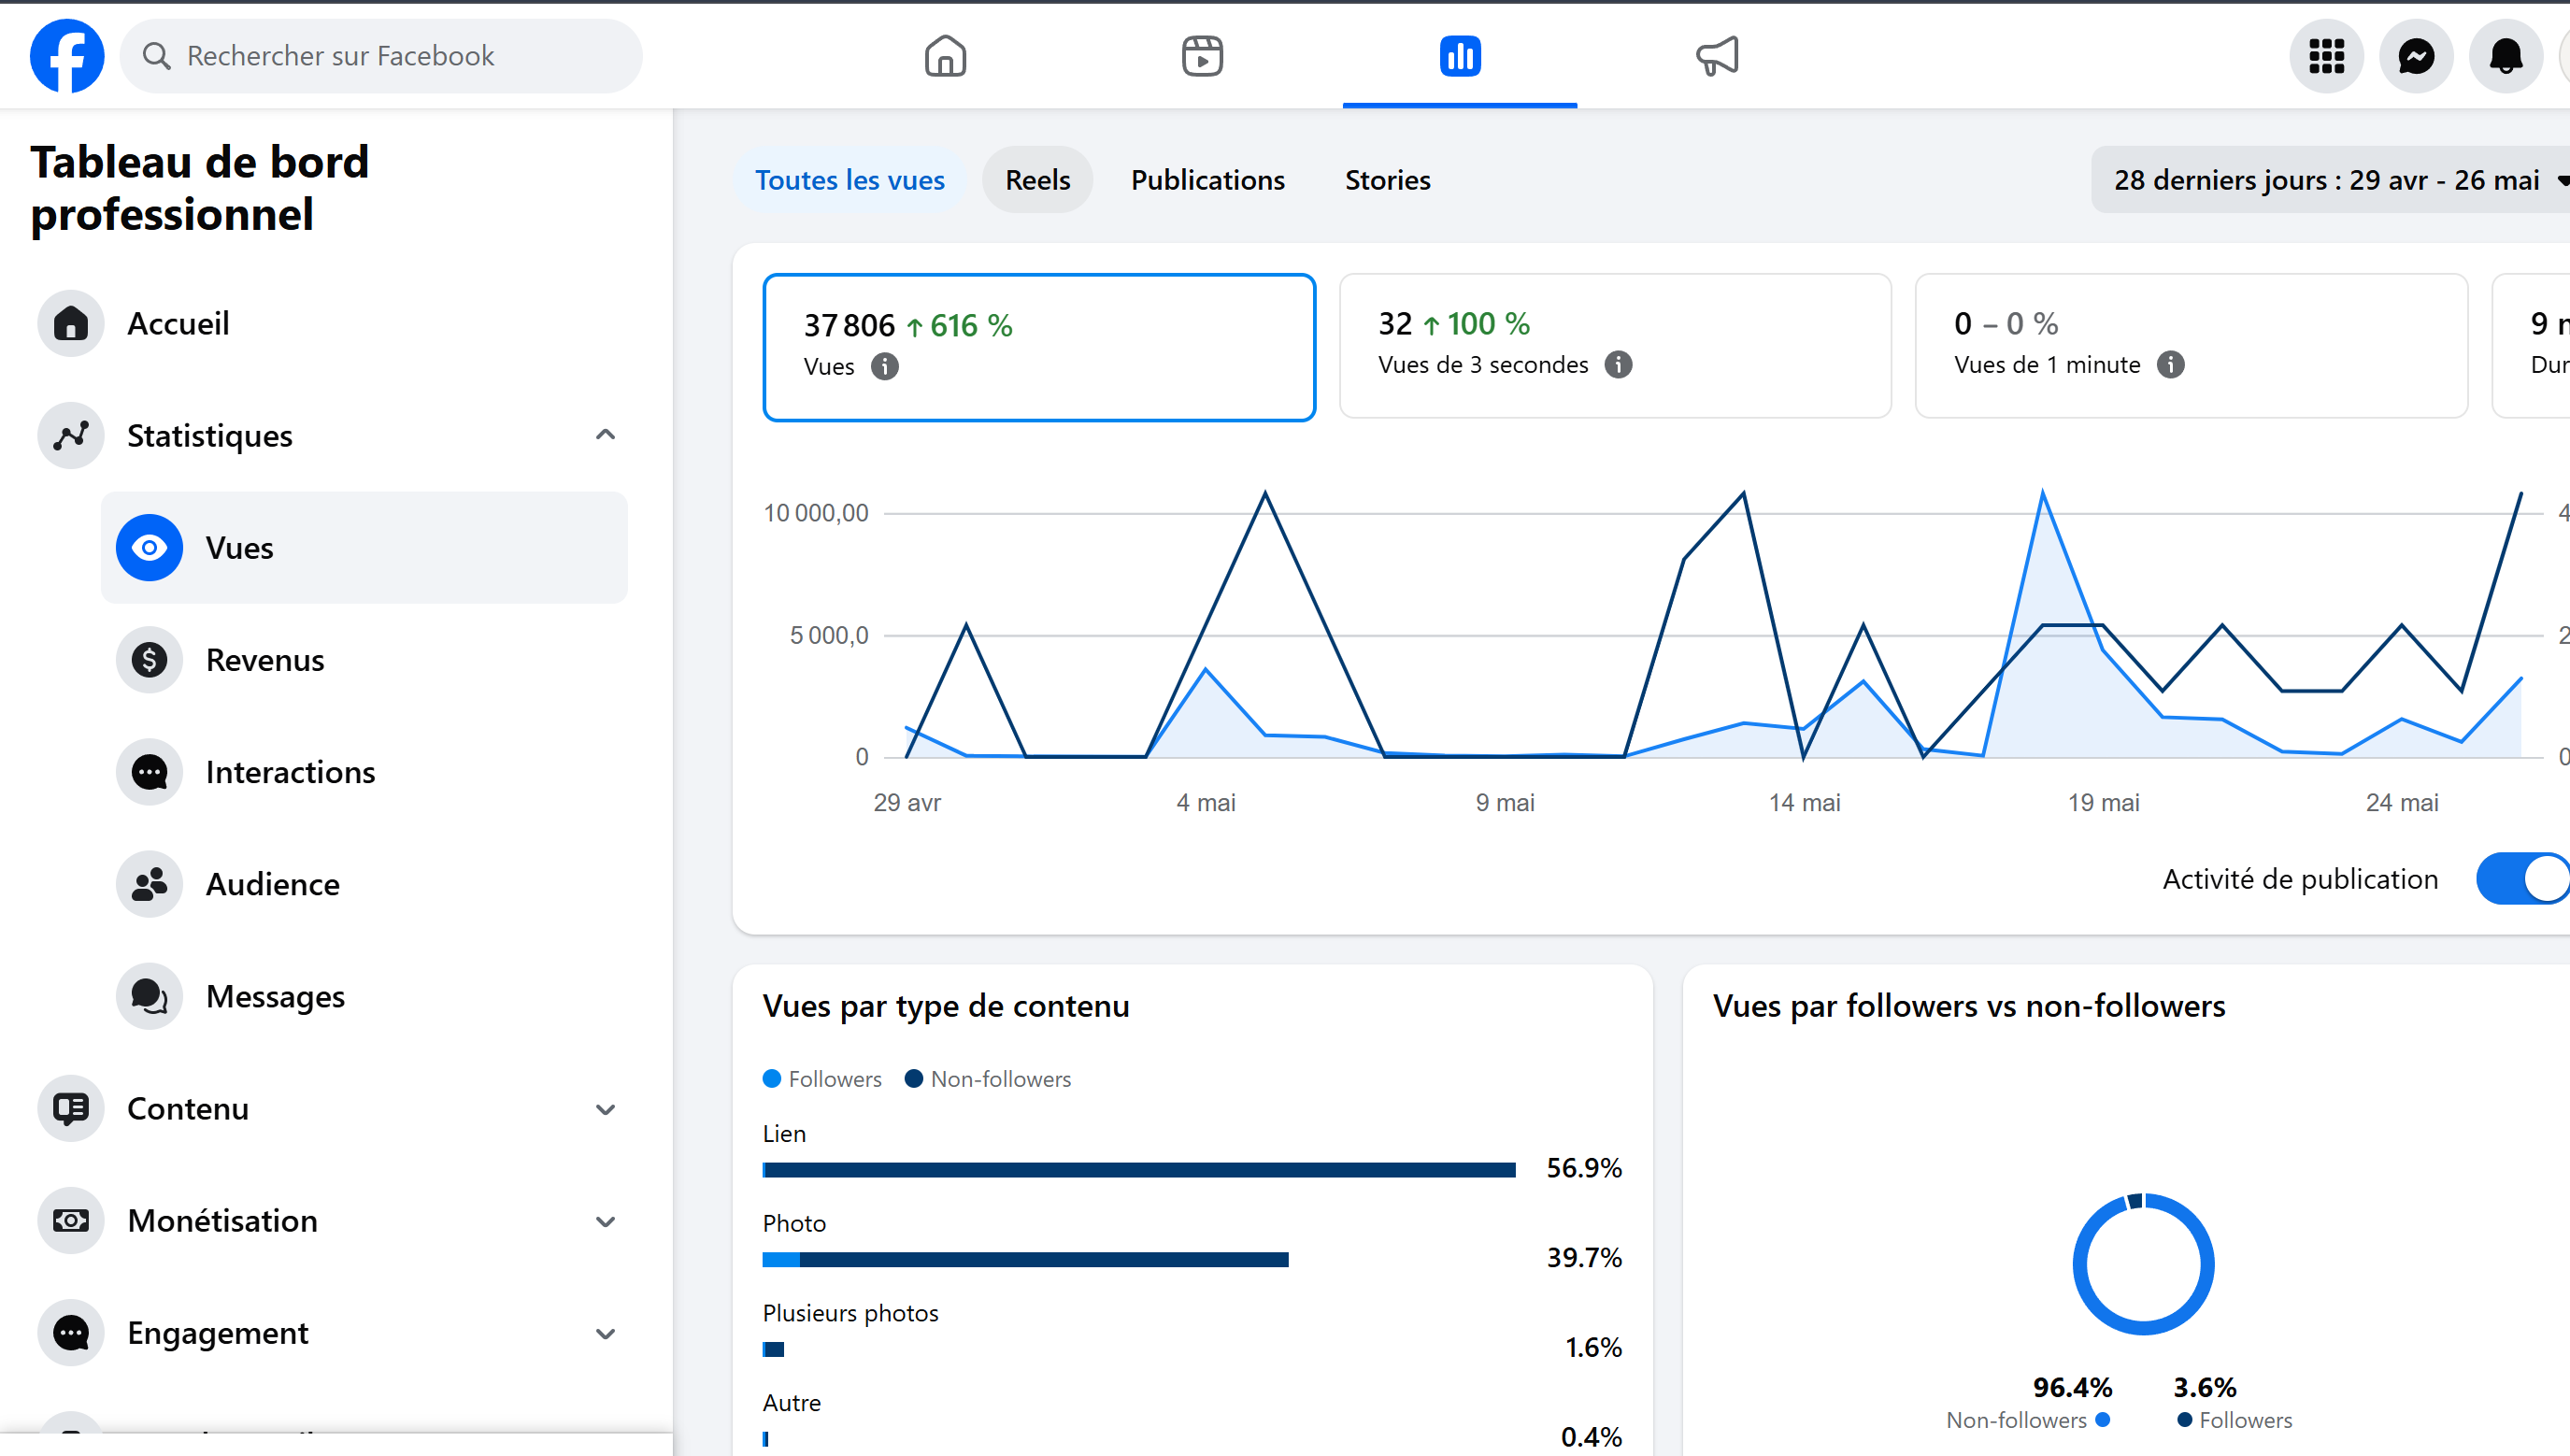Open the Home tab icon

click(x=945, y=56)
